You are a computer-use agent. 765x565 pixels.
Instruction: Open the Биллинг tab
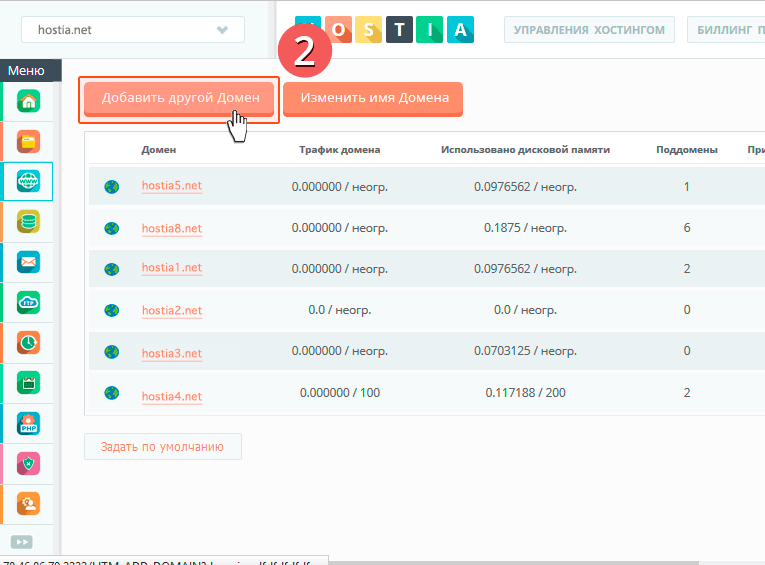tap(726, 30)
